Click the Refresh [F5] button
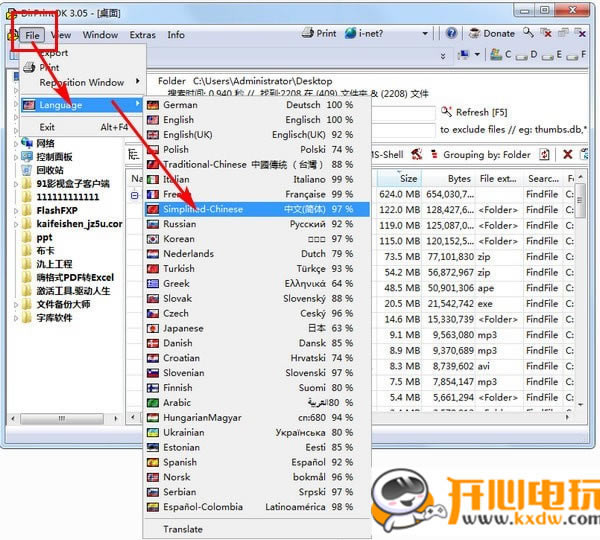The width and height of the screenshot is (600, 540). point(474,112)
